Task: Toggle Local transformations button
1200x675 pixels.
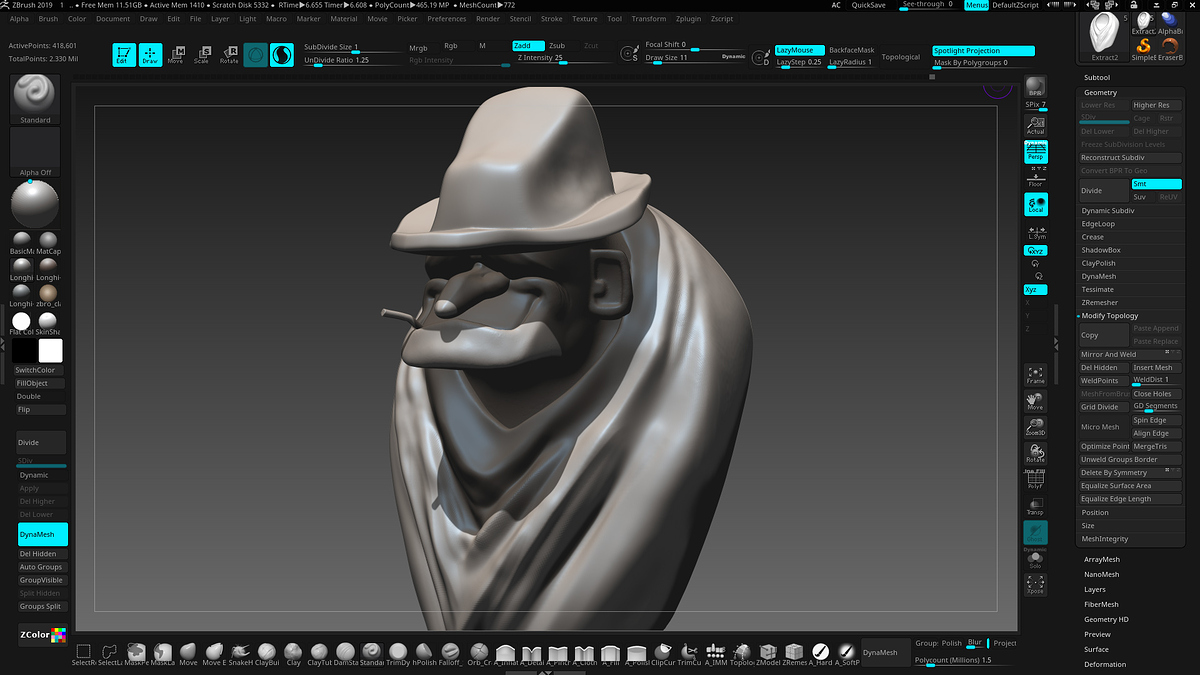Action: click(1035, 204)
